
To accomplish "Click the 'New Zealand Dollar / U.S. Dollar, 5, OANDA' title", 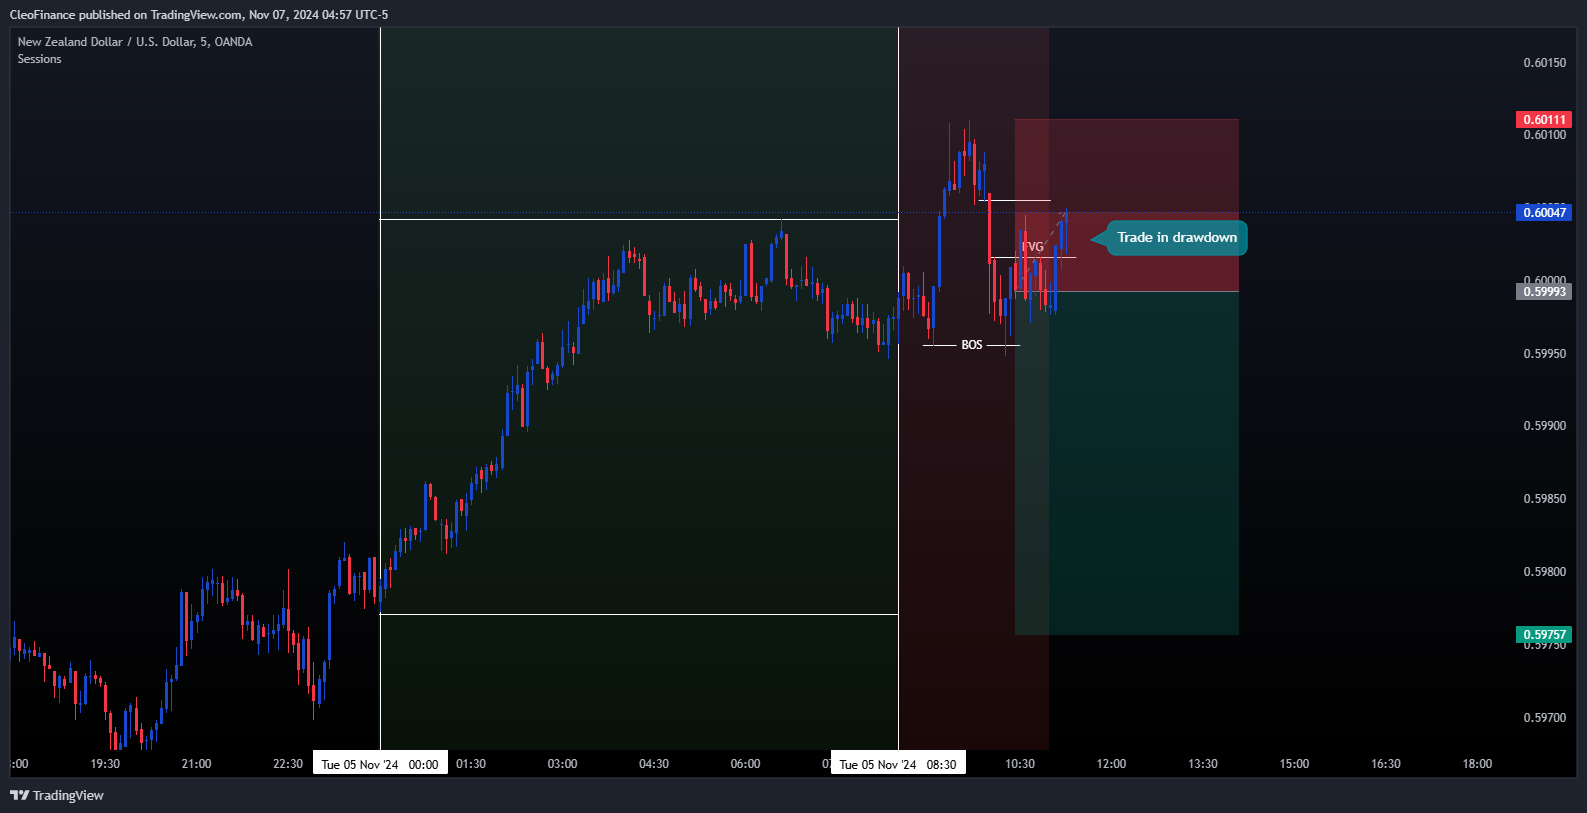I will tap(135, 42).
